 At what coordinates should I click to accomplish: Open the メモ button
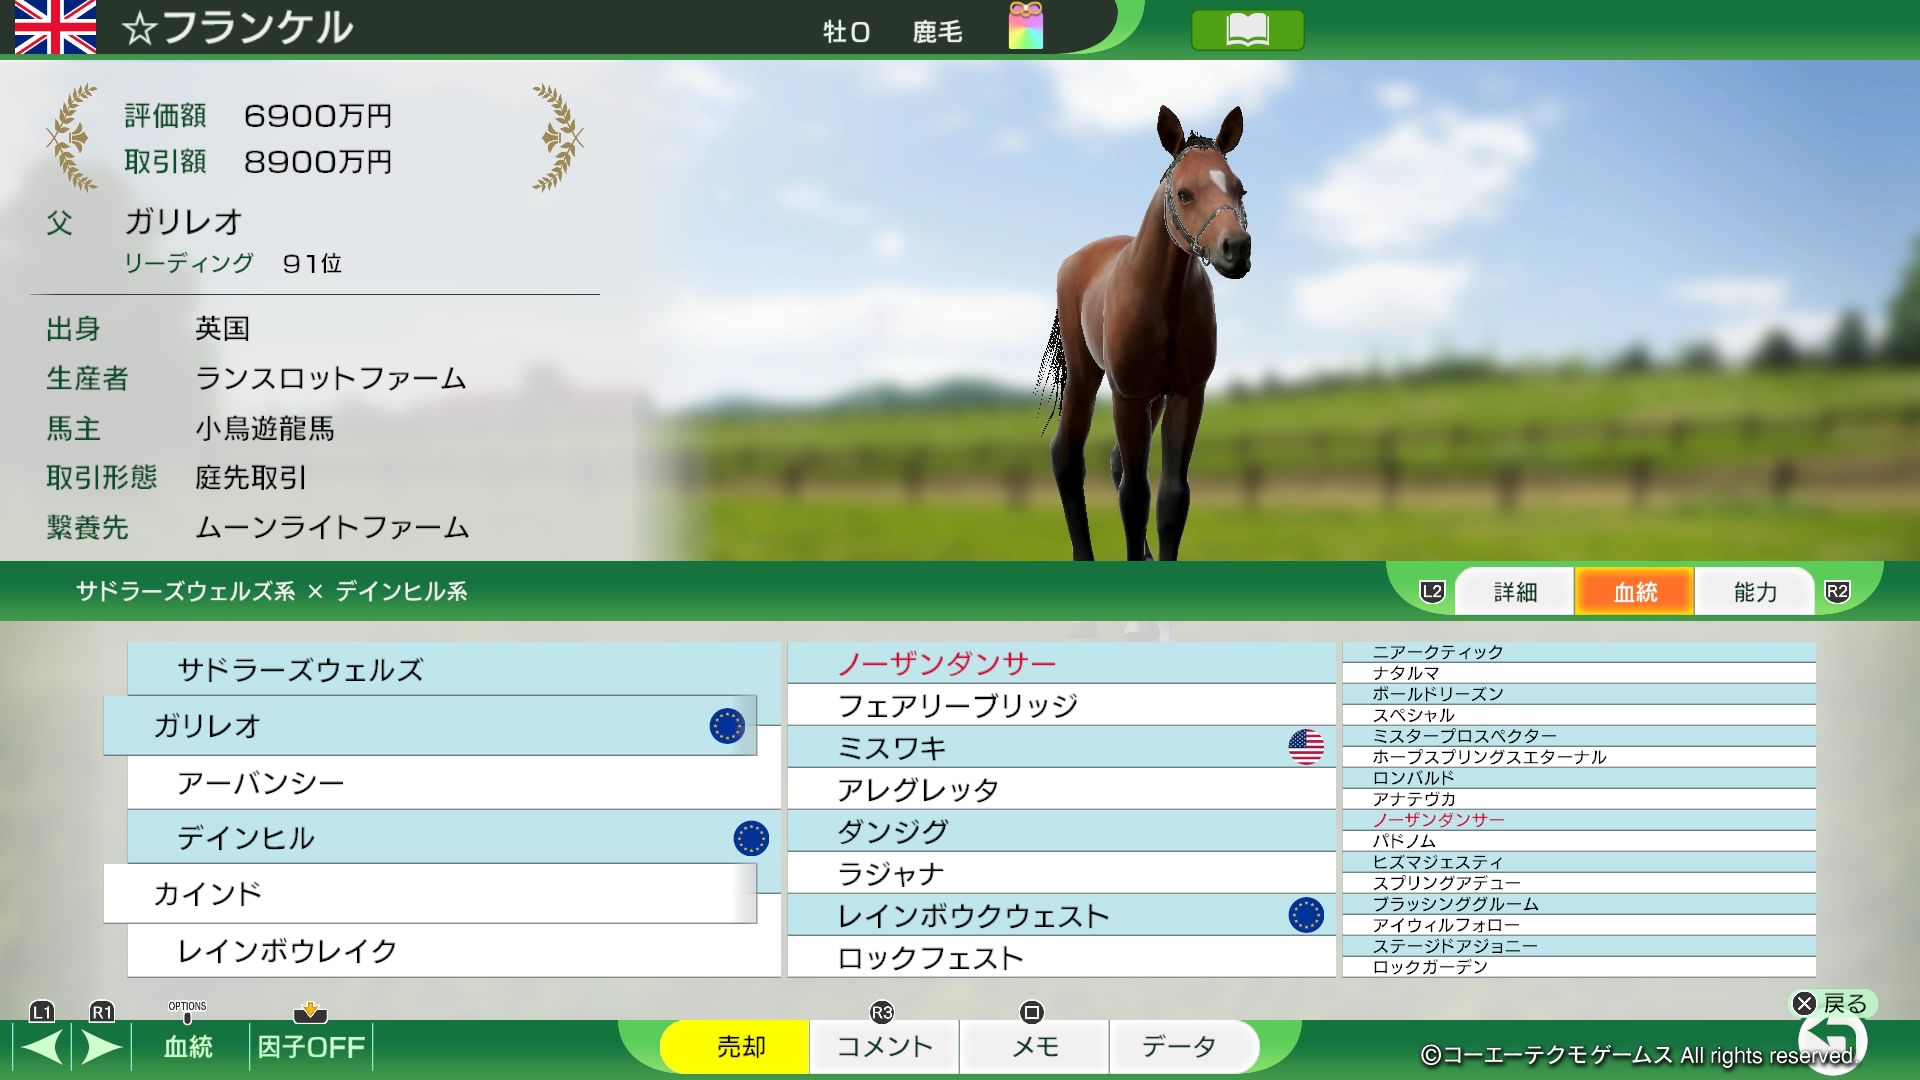click(x=1034, y=1047)
